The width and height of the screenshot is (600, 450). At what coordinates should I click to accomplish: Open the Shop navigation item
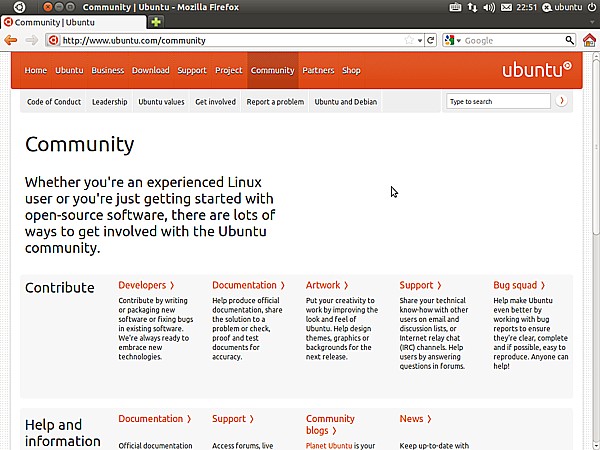pyautogui.click(x=351, y=70)
